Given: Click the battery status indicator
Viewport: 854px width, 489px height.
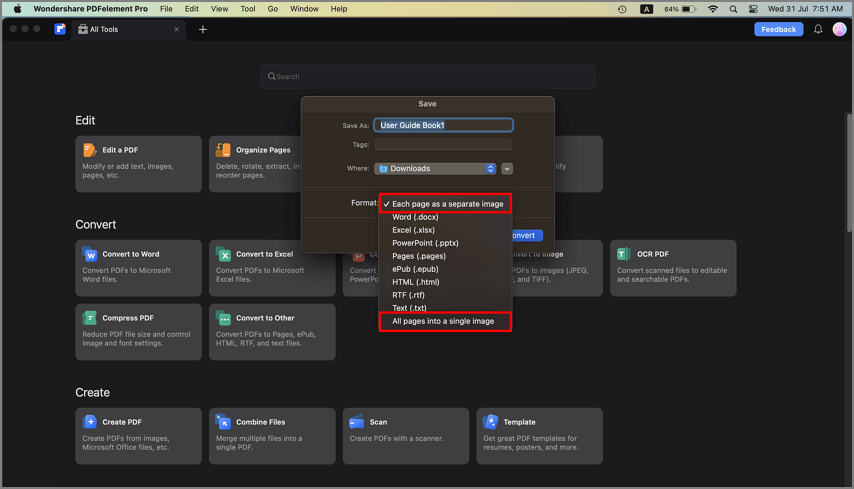Looking at the screenshot, I should click(x=680, y=9).
